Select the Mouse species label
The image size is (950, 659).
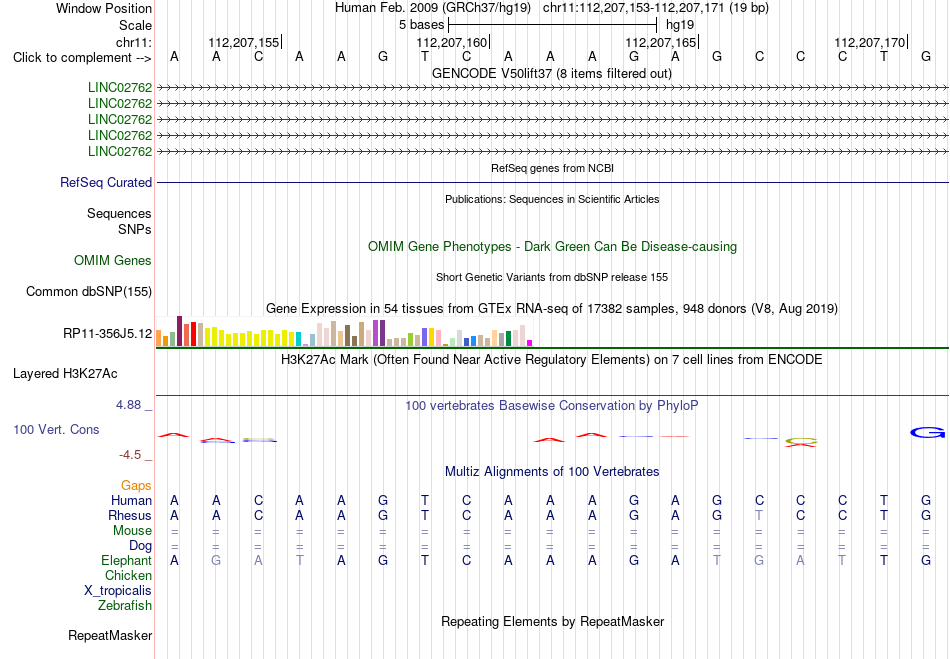pyautogui.click(x=133, y=531)
